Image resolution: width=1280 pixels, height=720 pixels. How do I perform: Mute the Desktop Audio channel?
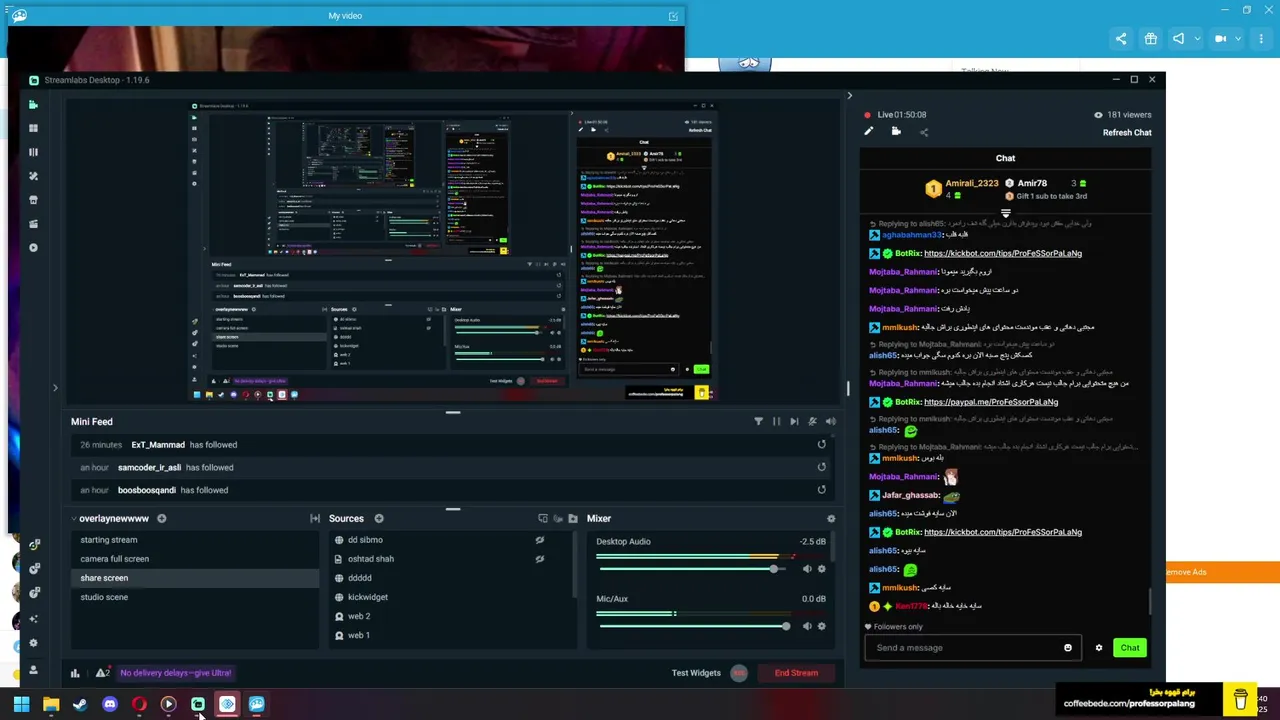point(807,569)
